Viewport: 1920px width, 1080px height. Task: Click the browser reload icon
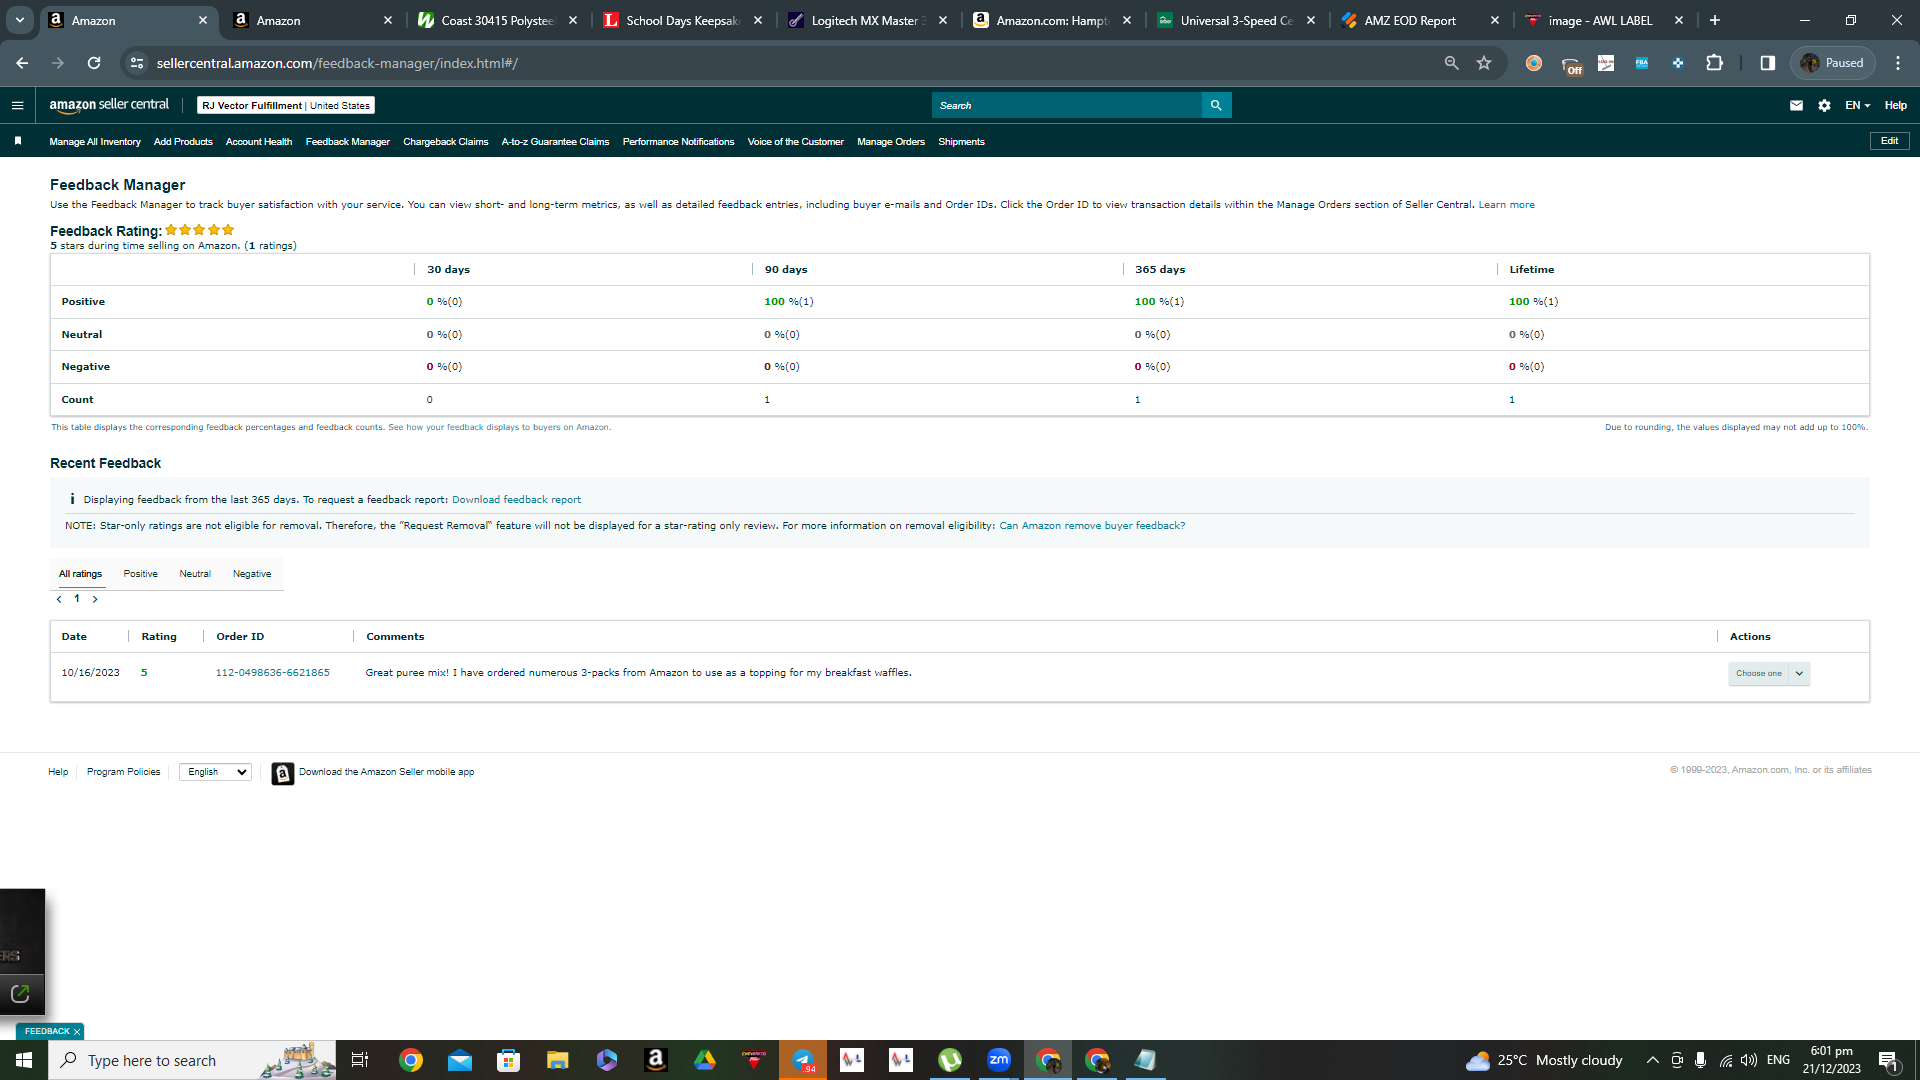94,63
